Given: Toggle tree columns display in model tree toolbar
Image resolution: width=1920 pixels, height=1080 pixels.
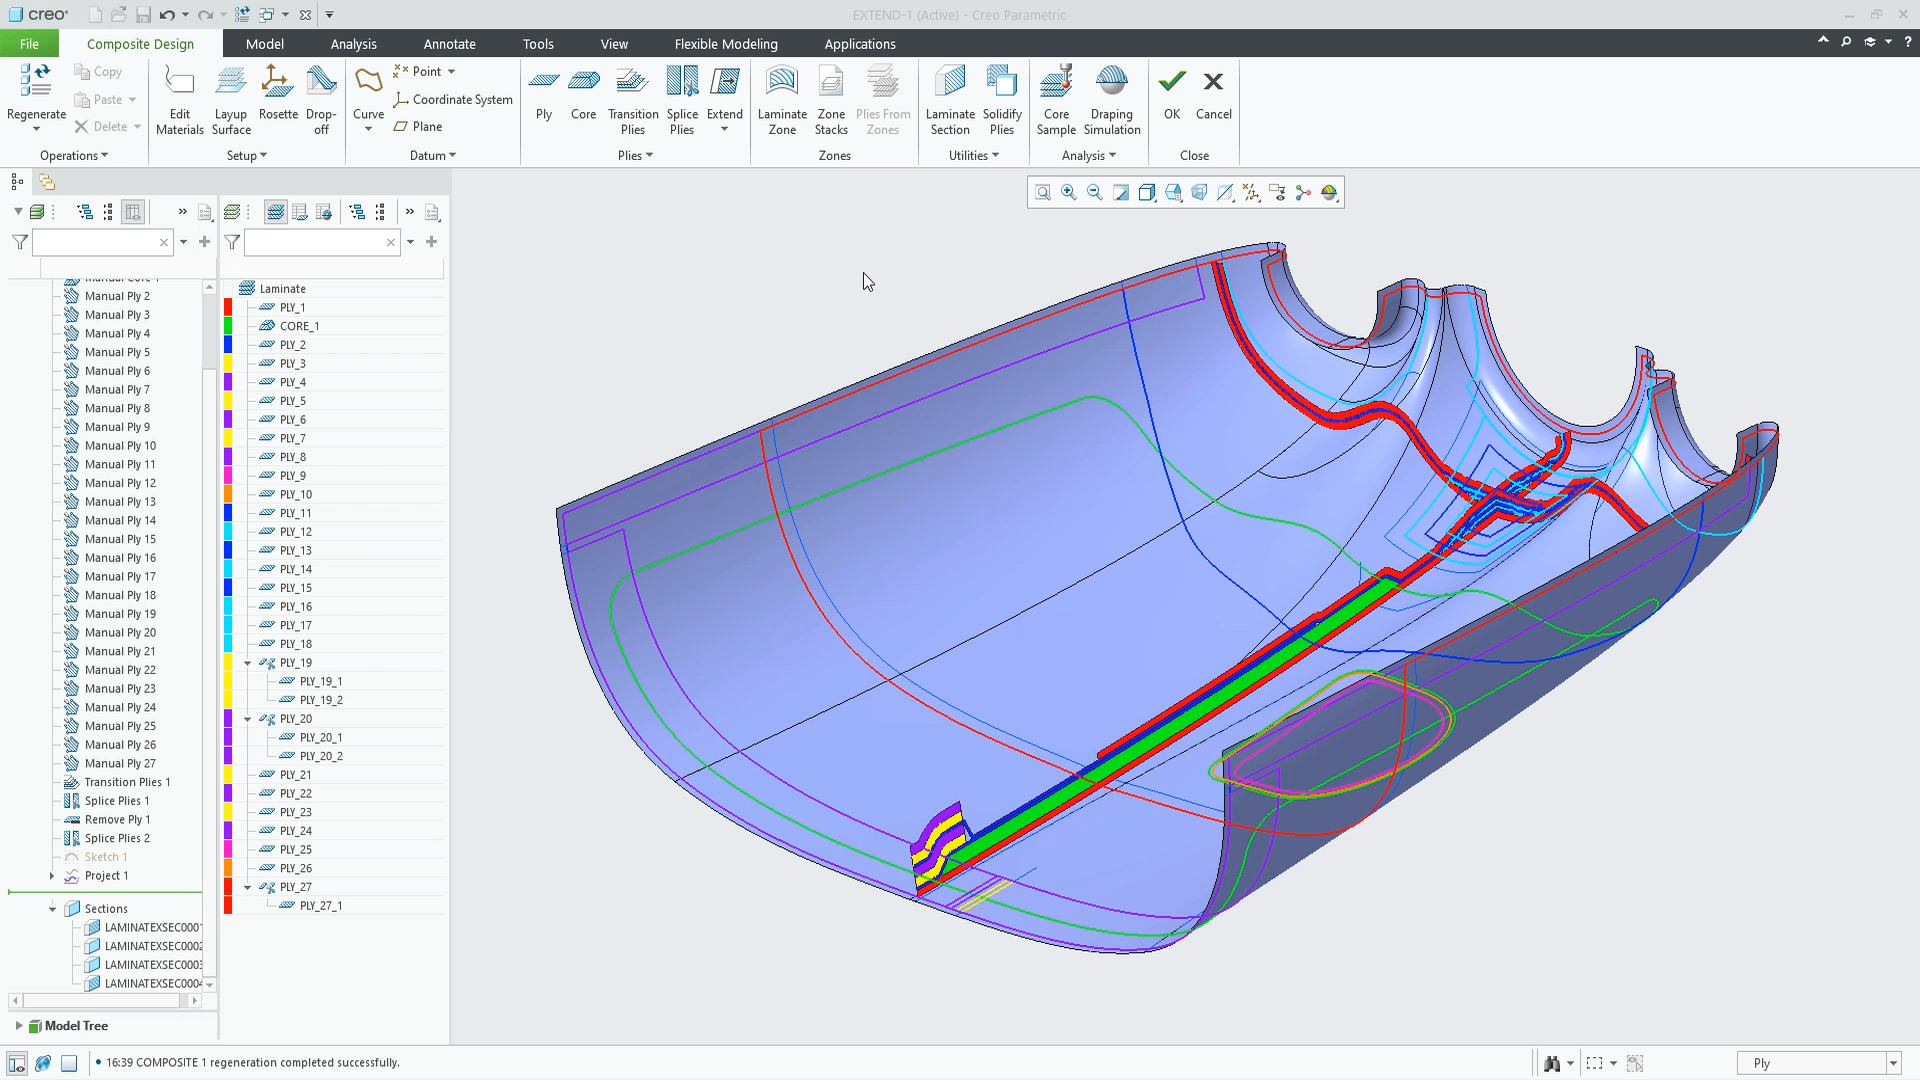Looking at the screenshot, I should [133, 212].
